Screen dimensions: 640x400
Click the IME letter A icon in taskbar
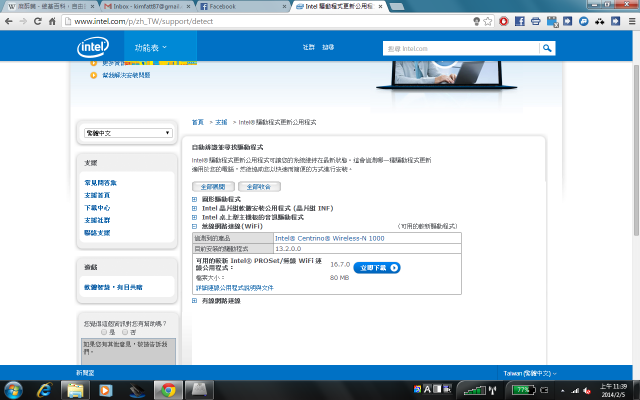click(x=427, y=389)
